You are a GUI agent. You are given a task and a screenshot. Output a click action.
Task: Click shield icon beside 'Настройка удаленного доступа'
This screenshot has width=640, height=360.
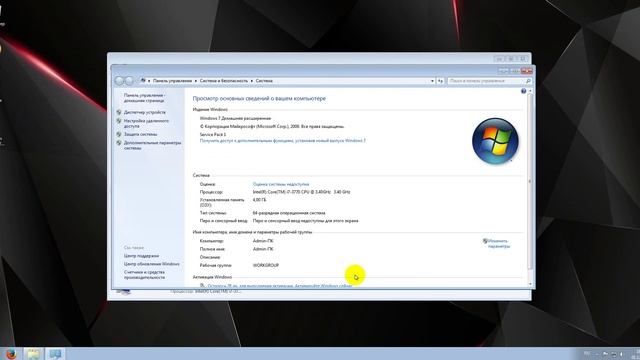tap(119, 121)
